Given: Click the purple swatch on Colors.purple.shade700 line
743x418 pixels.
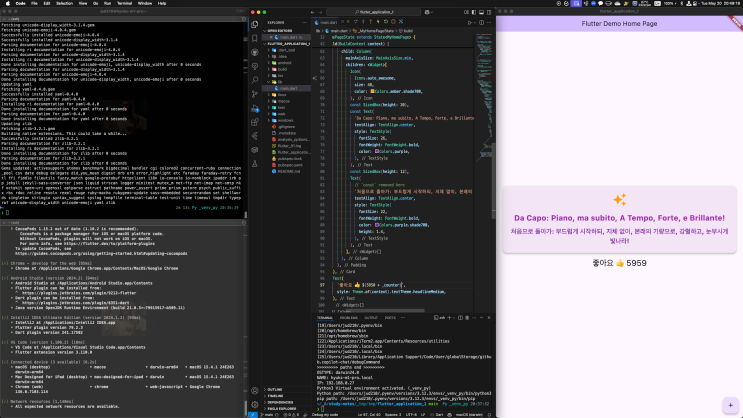Looking at the screenshot, I should (377, 225).
